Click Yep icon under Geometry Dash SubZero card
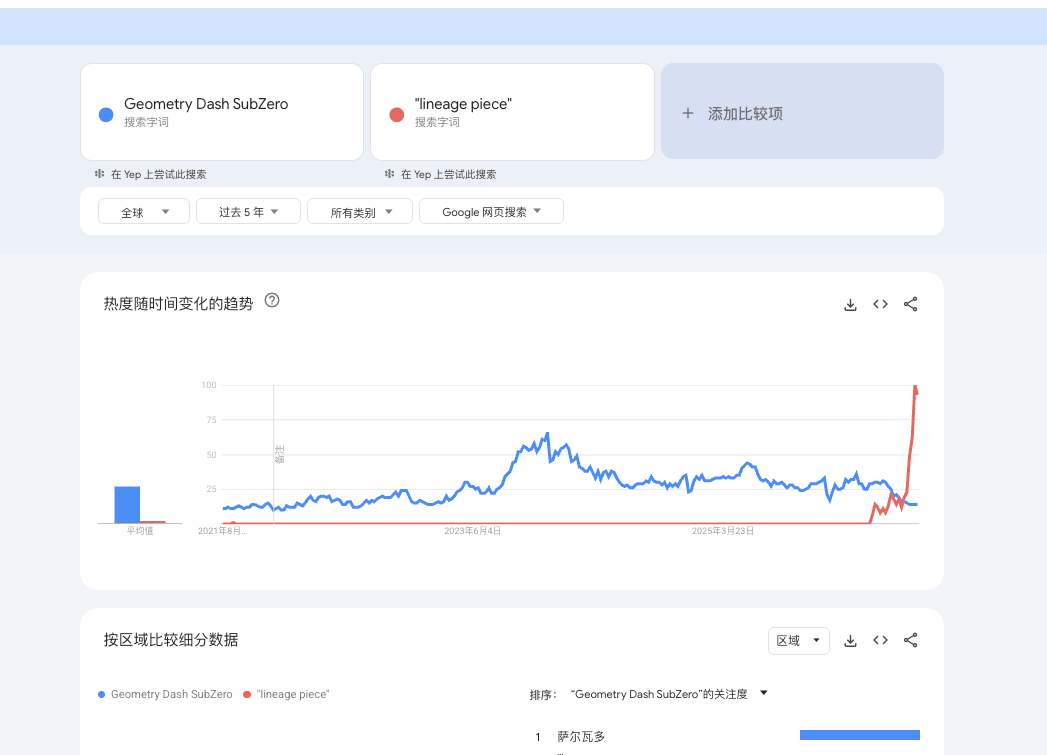1047x755 pixels. [x=99, y=174]
